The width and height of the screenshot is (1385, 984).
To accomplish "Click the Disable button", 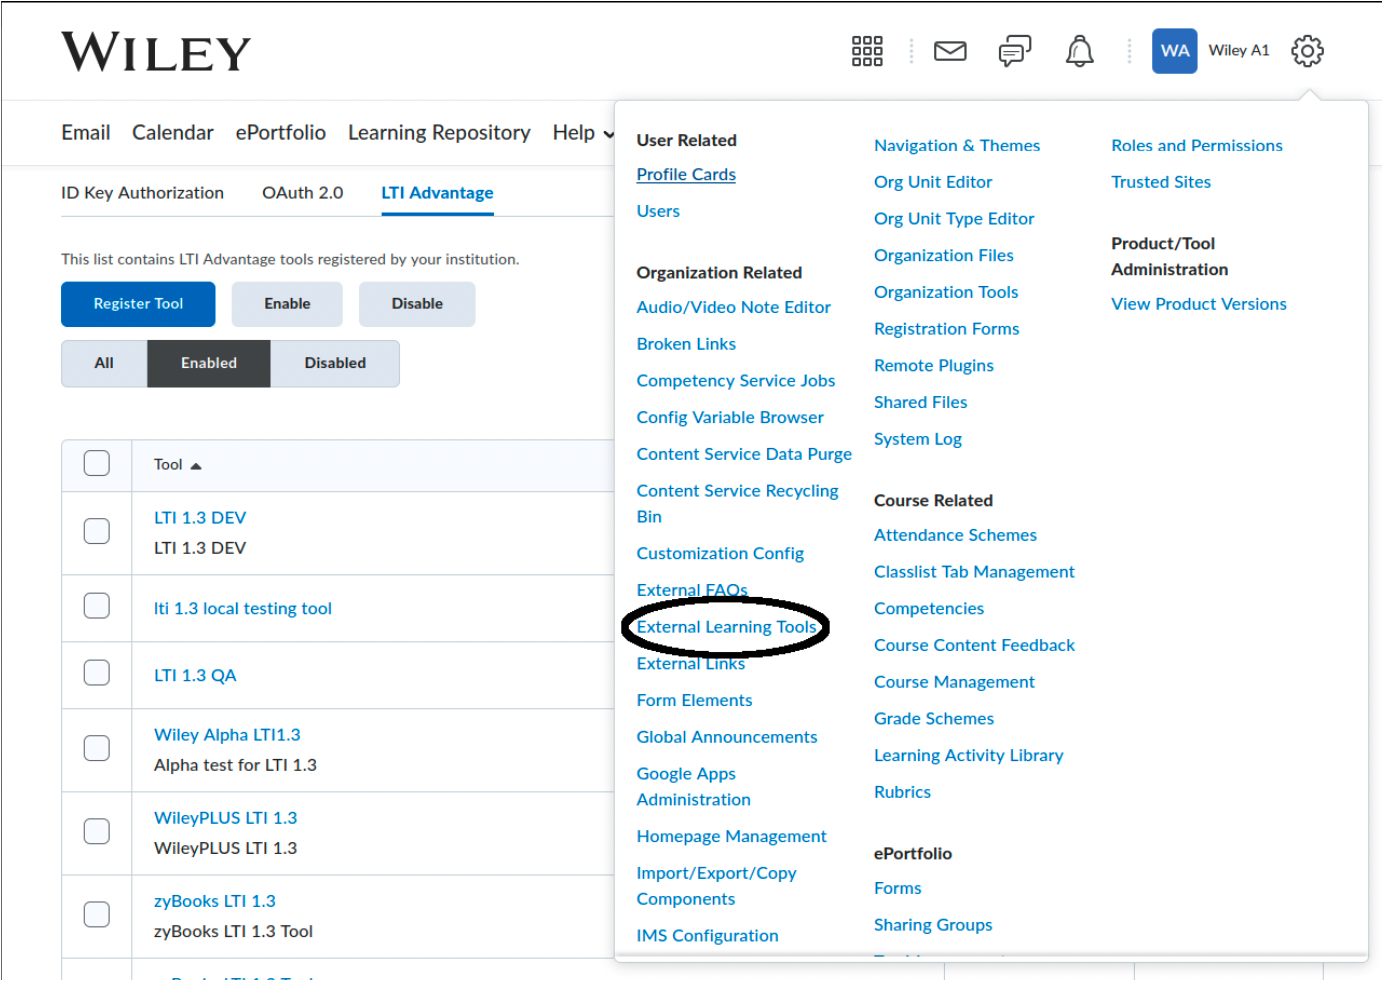I will click(417, 304).
